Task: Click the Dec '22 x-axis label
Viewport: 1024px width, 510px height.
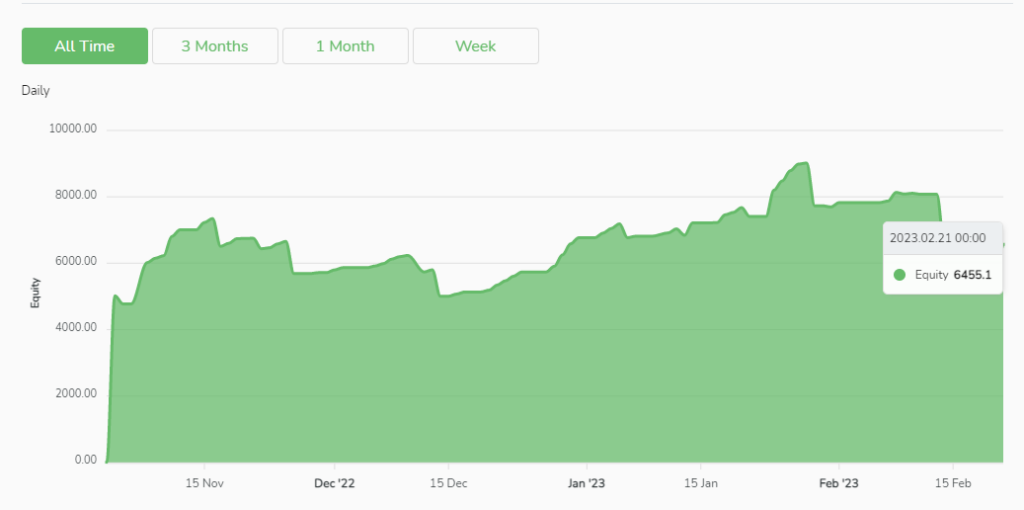Action: coord(334,483)
